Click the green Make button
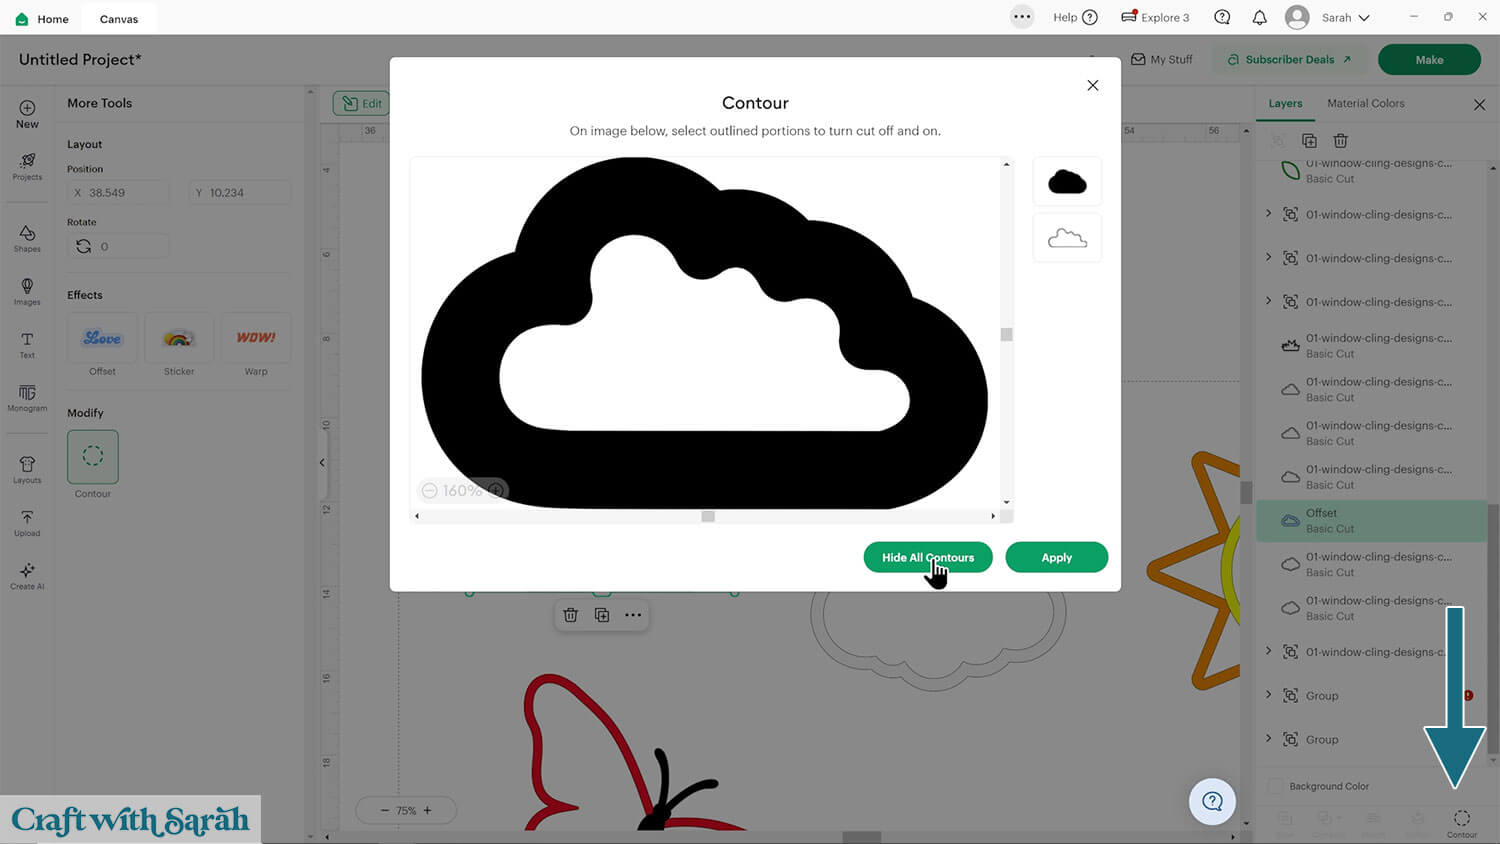 (1429, 59)
